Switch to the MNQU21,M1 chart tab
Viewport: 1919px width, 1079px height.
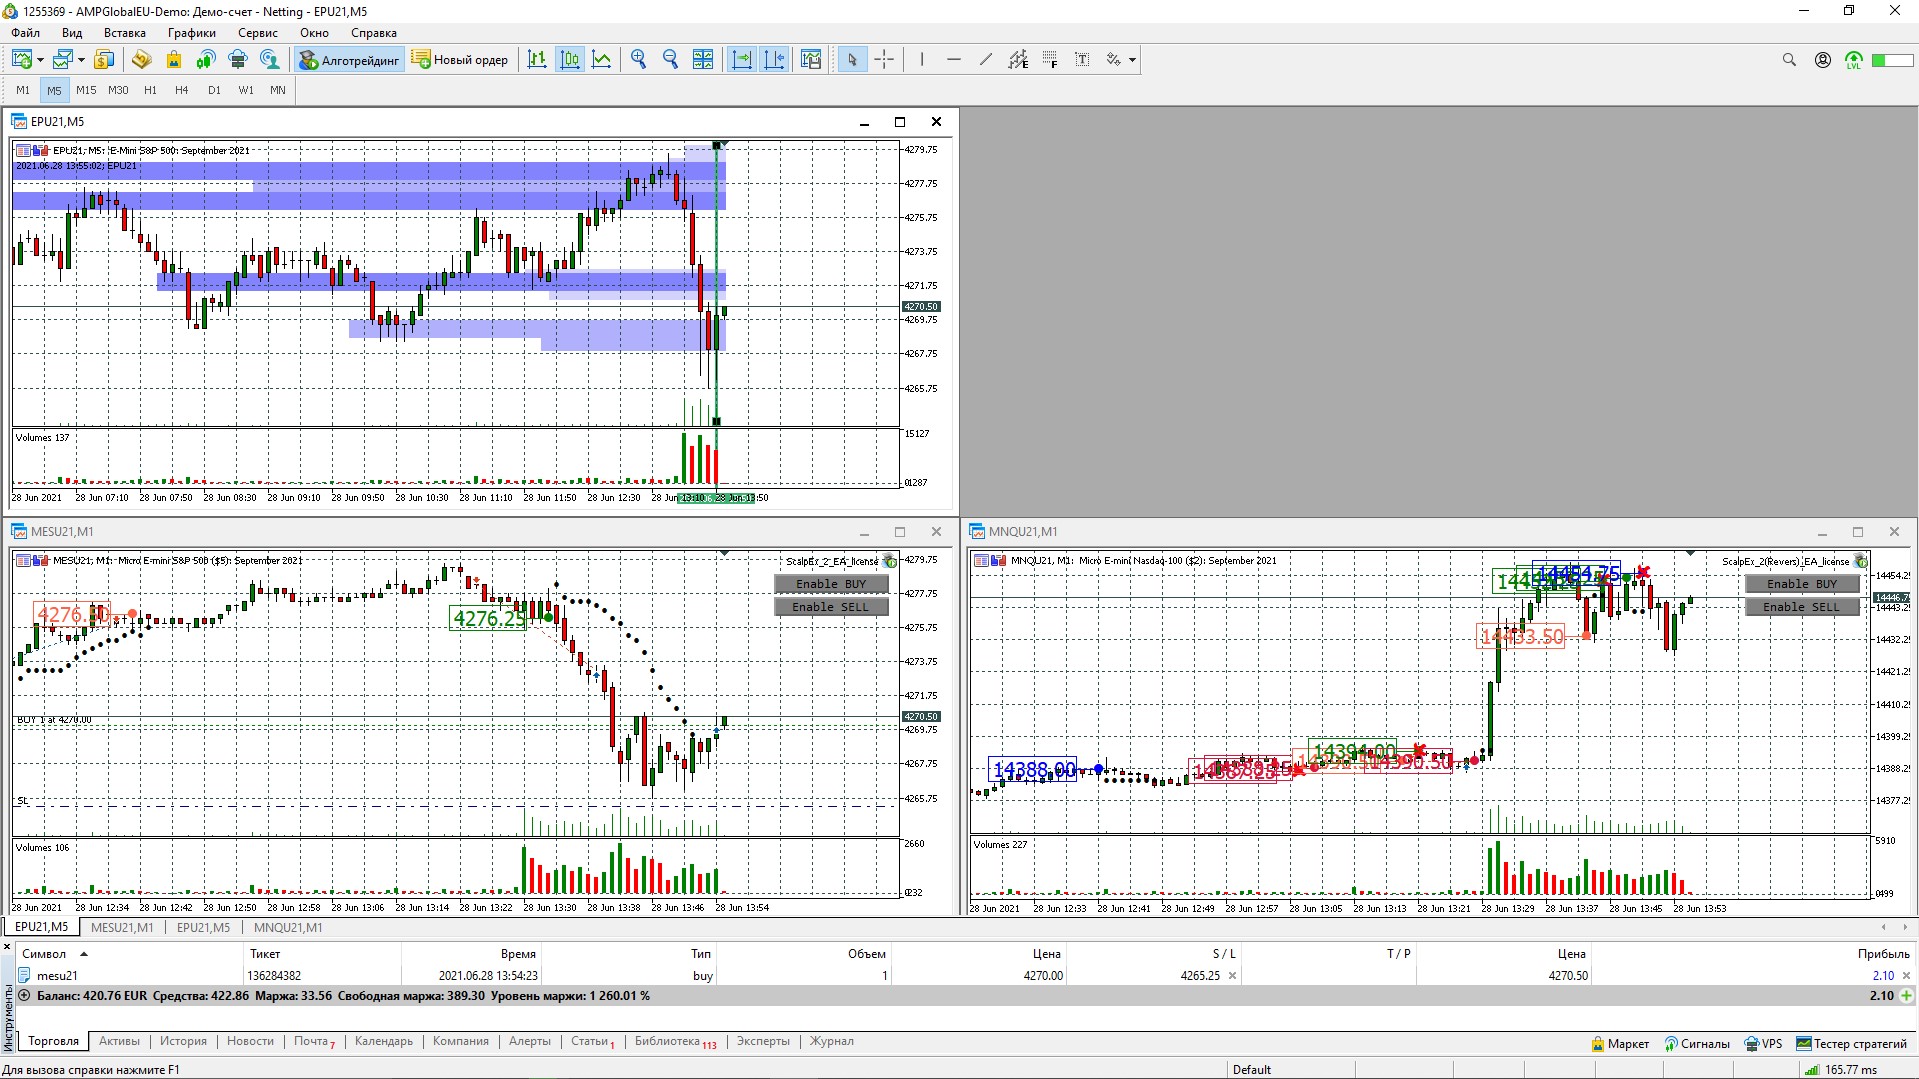[x=288, y=927]
